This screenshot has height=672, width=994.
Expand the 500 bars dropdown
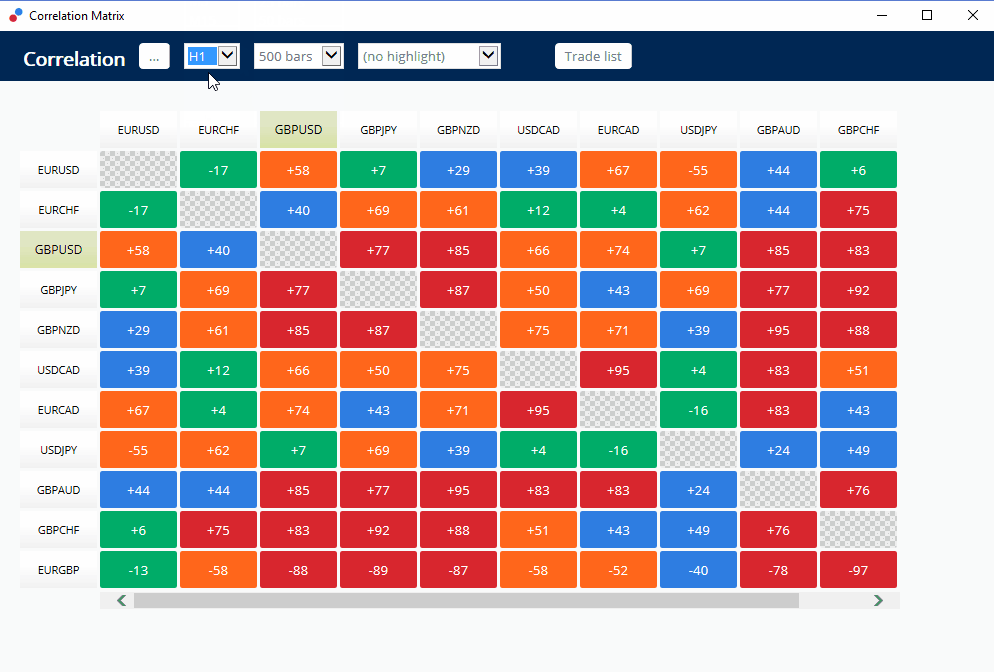click(x=332, y=56)
